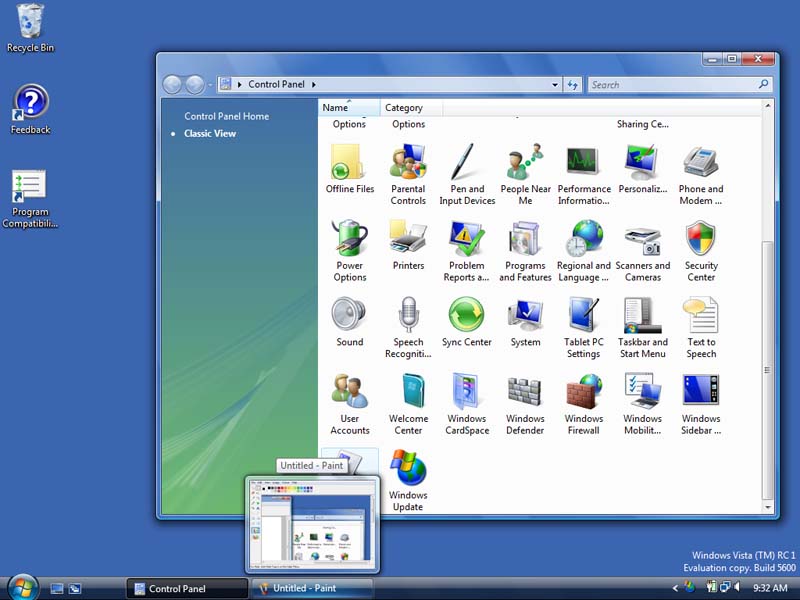The width and height of the screenshot is (800, 600).
Task: Open Windows Update icon
Action: 408,481
